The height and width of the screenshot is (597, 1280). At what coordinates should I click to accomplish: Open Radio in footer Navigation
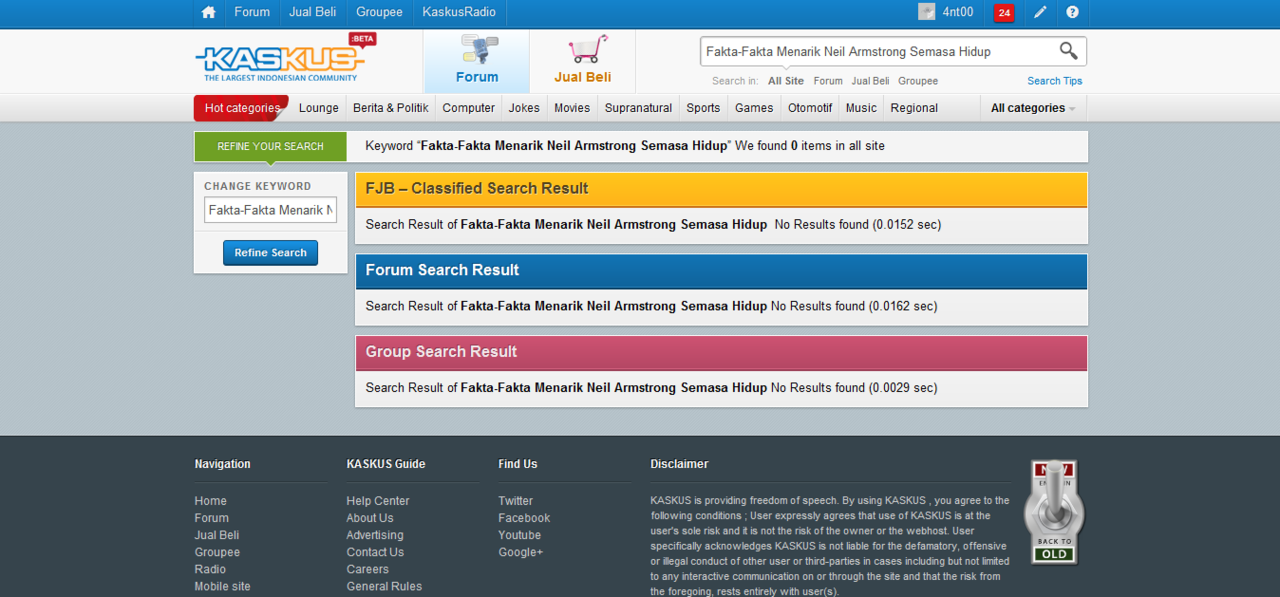point(210,569)
